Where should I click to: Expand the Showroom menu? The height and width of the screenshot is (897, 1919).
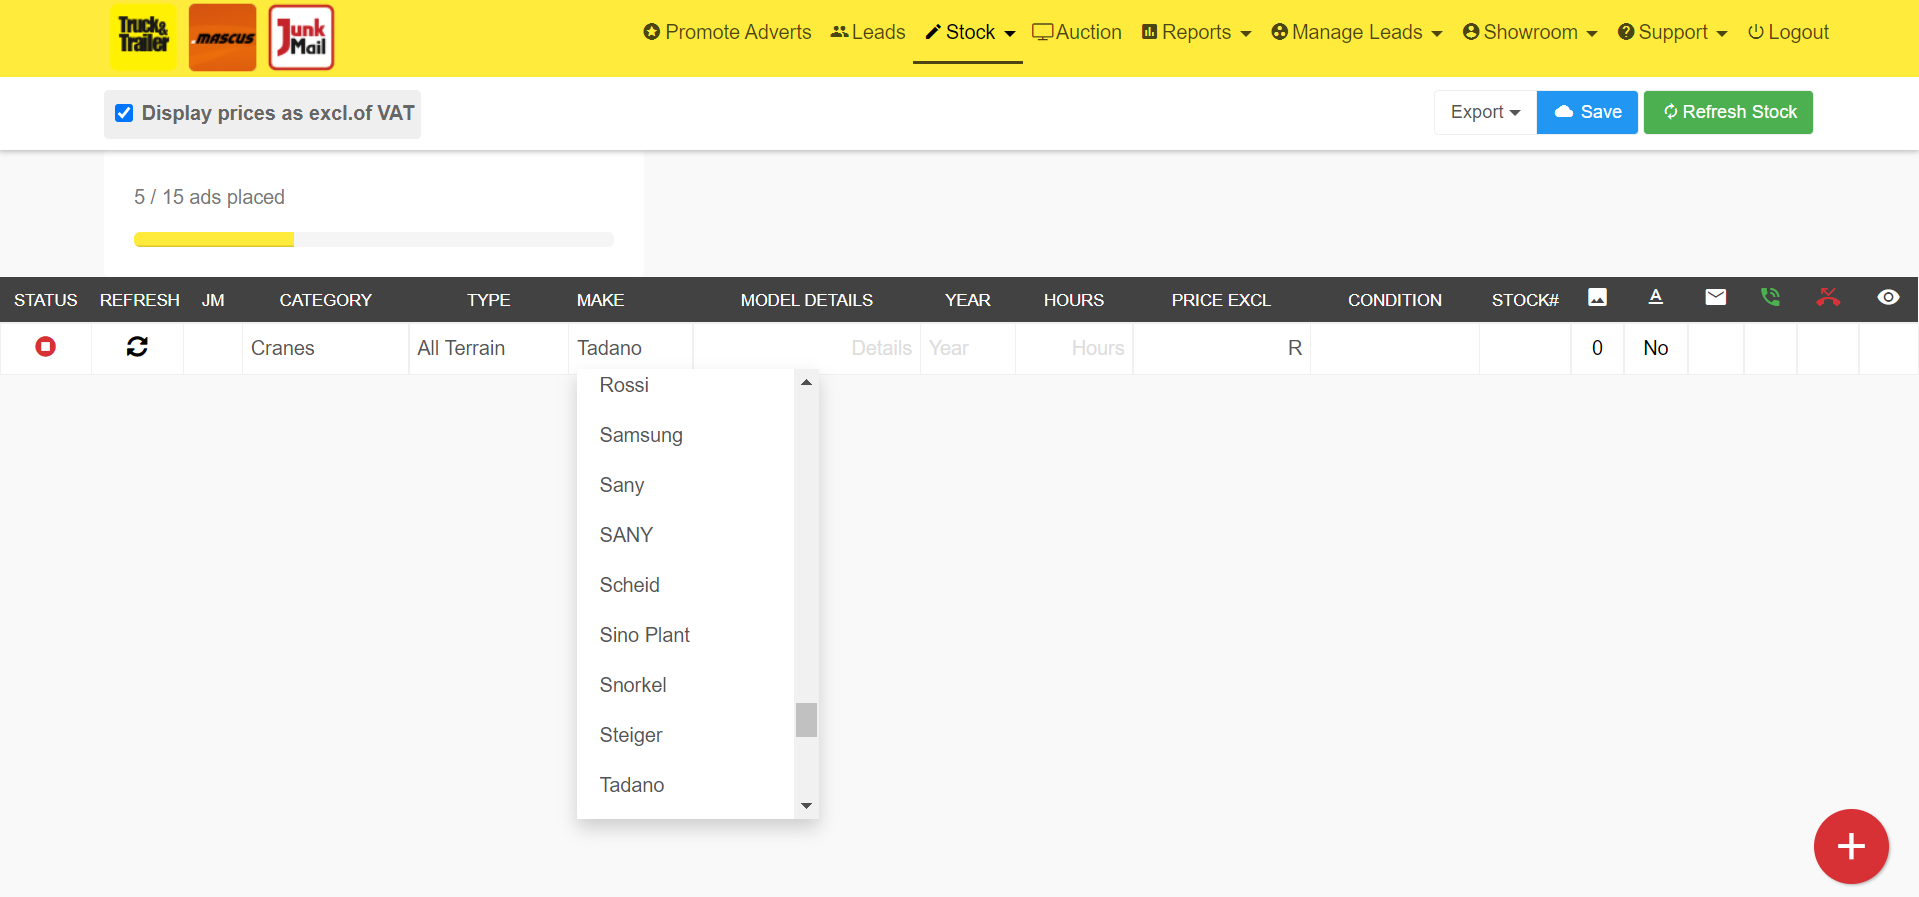(1530, 32)
